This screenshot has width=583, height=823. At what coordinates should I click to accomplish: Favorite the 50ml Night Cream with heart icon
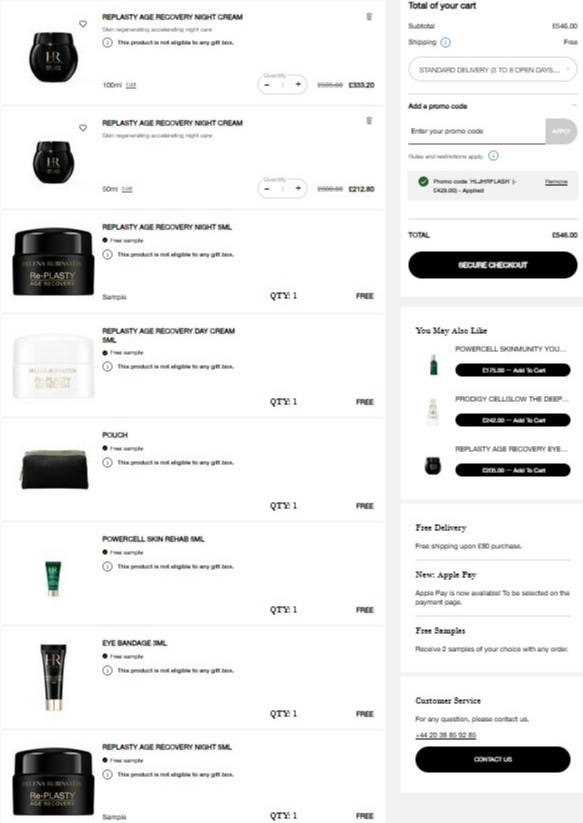pos(83,128)
